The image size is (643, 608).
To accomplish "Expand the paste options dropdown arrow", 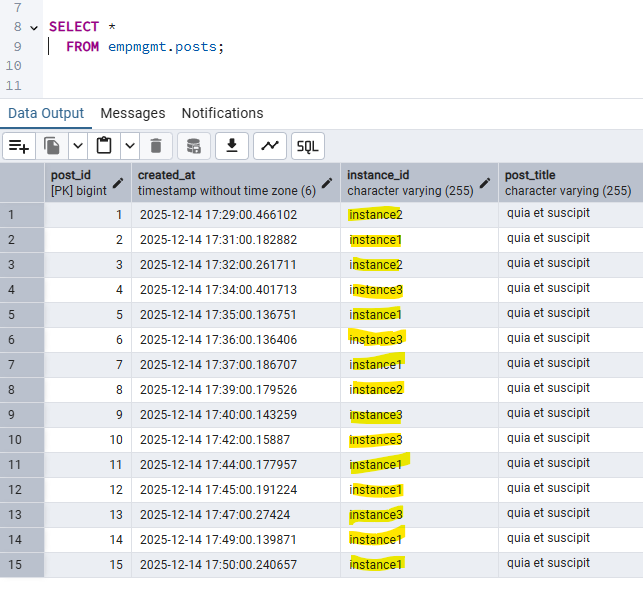I will pos(130,146).
